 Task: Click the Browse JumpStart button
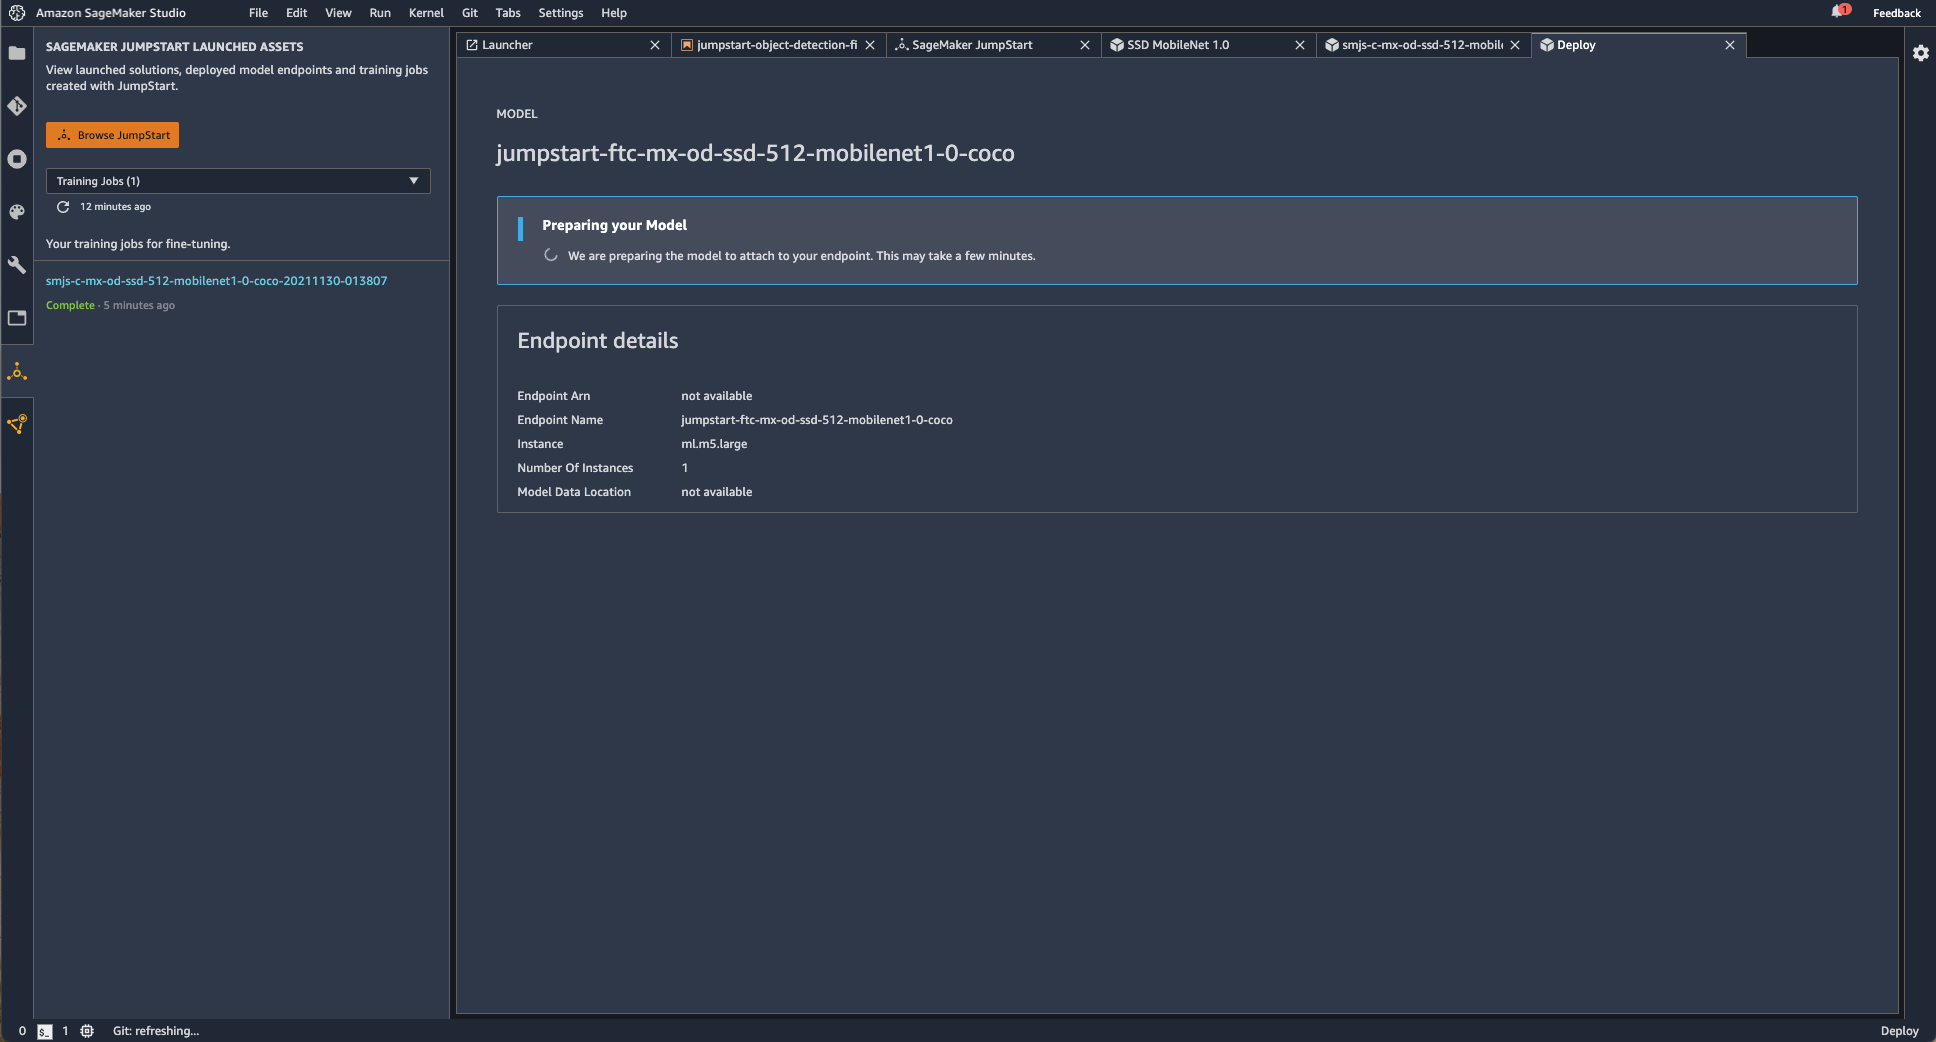click(112, 135)
